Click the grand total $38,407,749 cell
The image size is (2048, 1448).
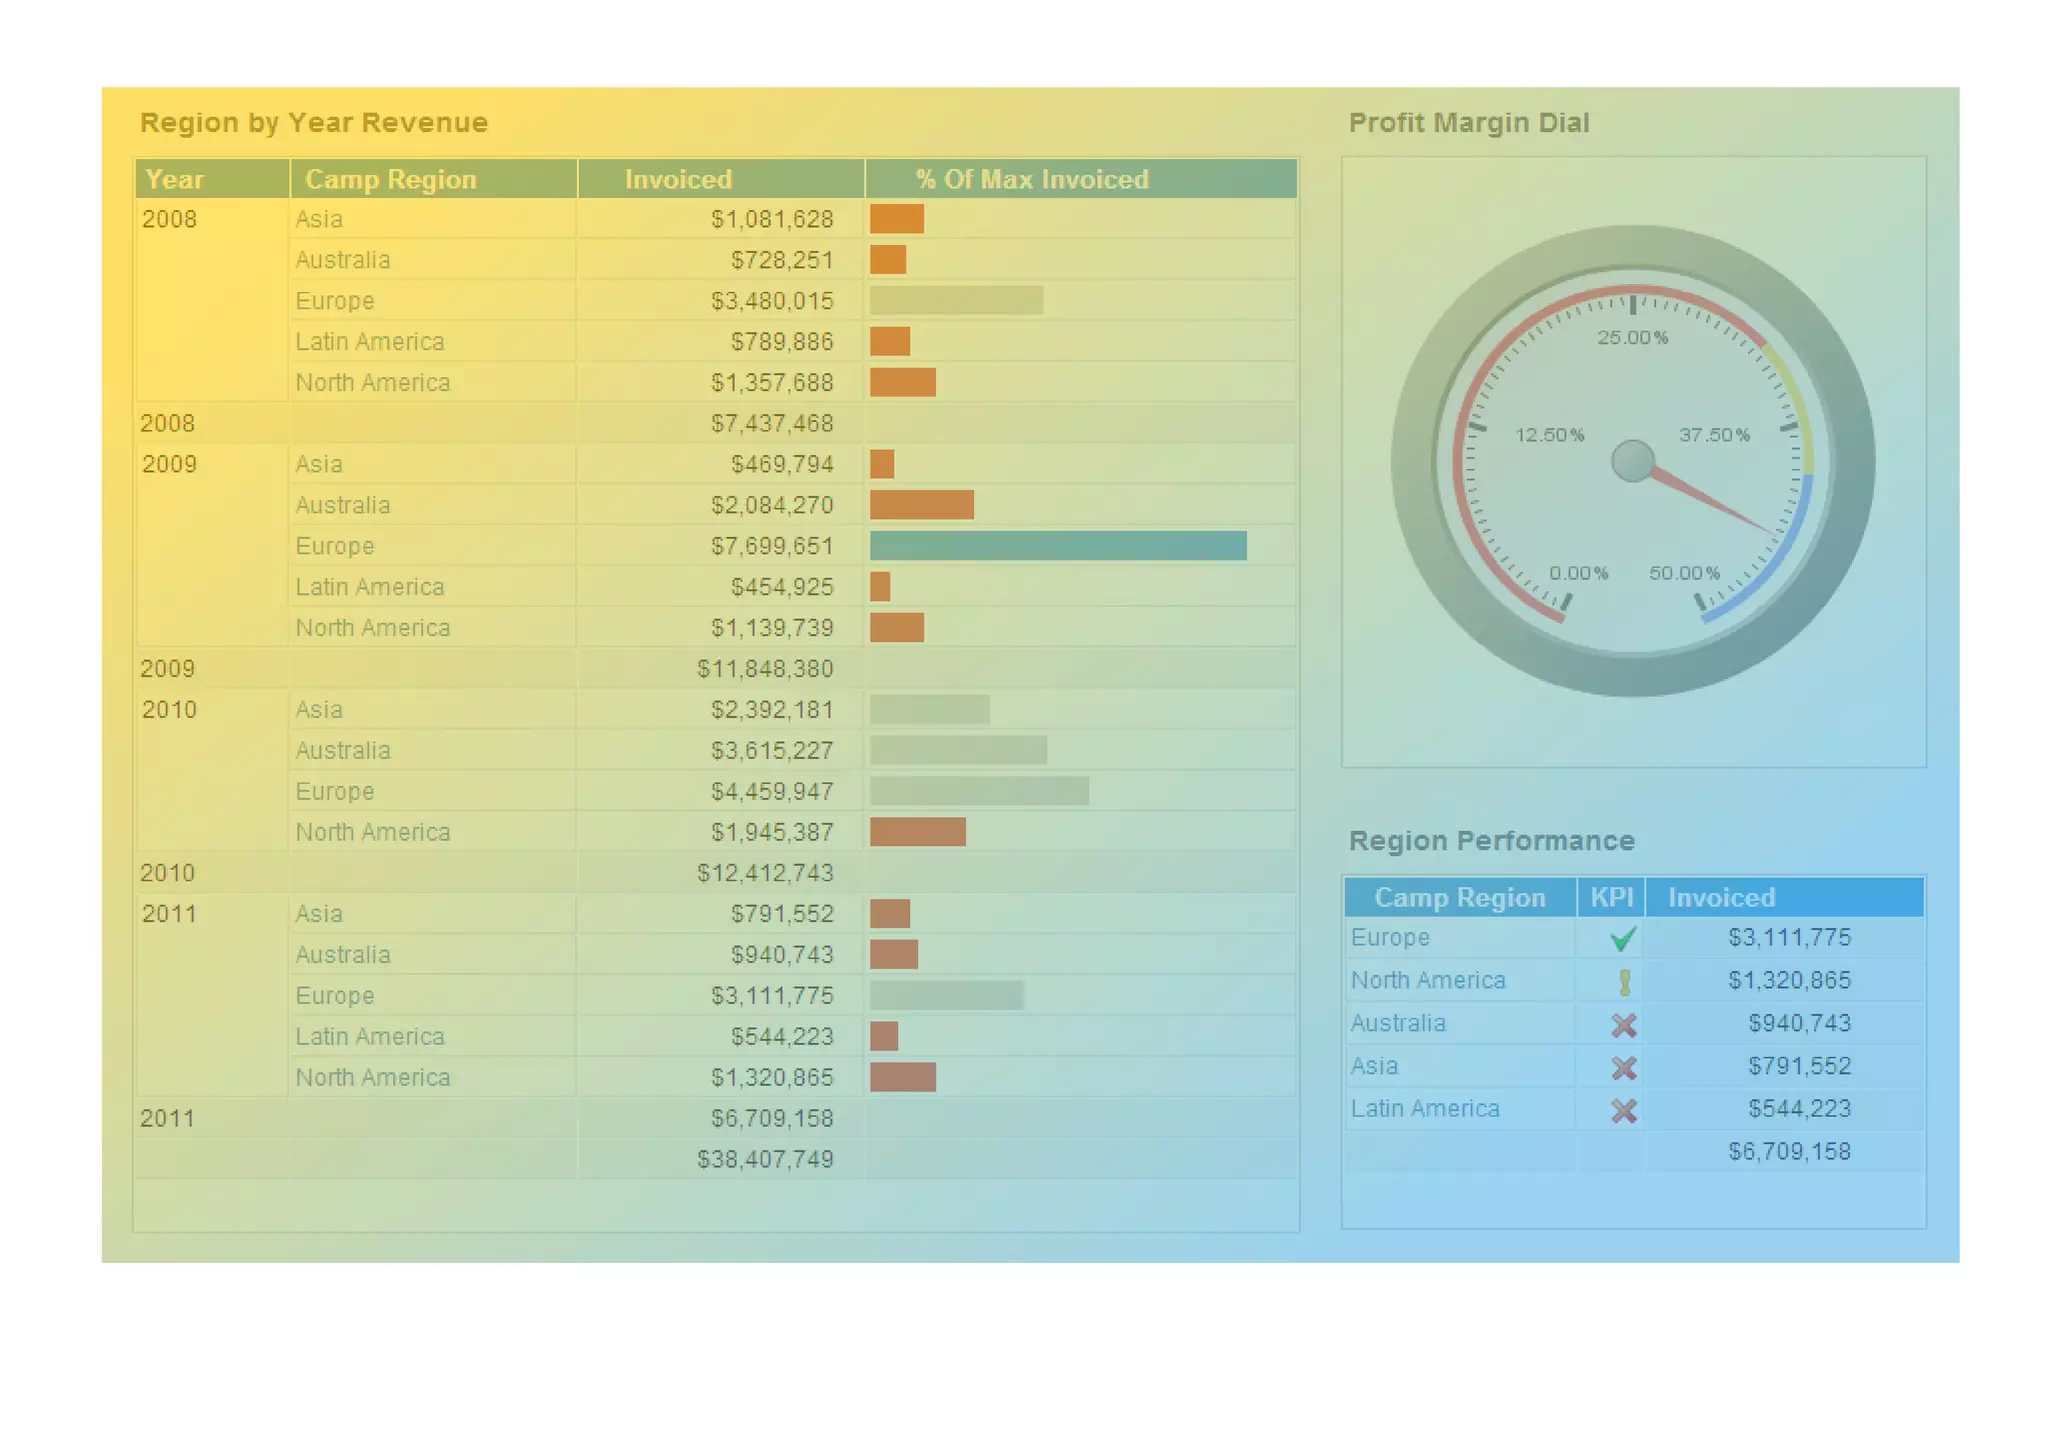(x=764, y=1159)
